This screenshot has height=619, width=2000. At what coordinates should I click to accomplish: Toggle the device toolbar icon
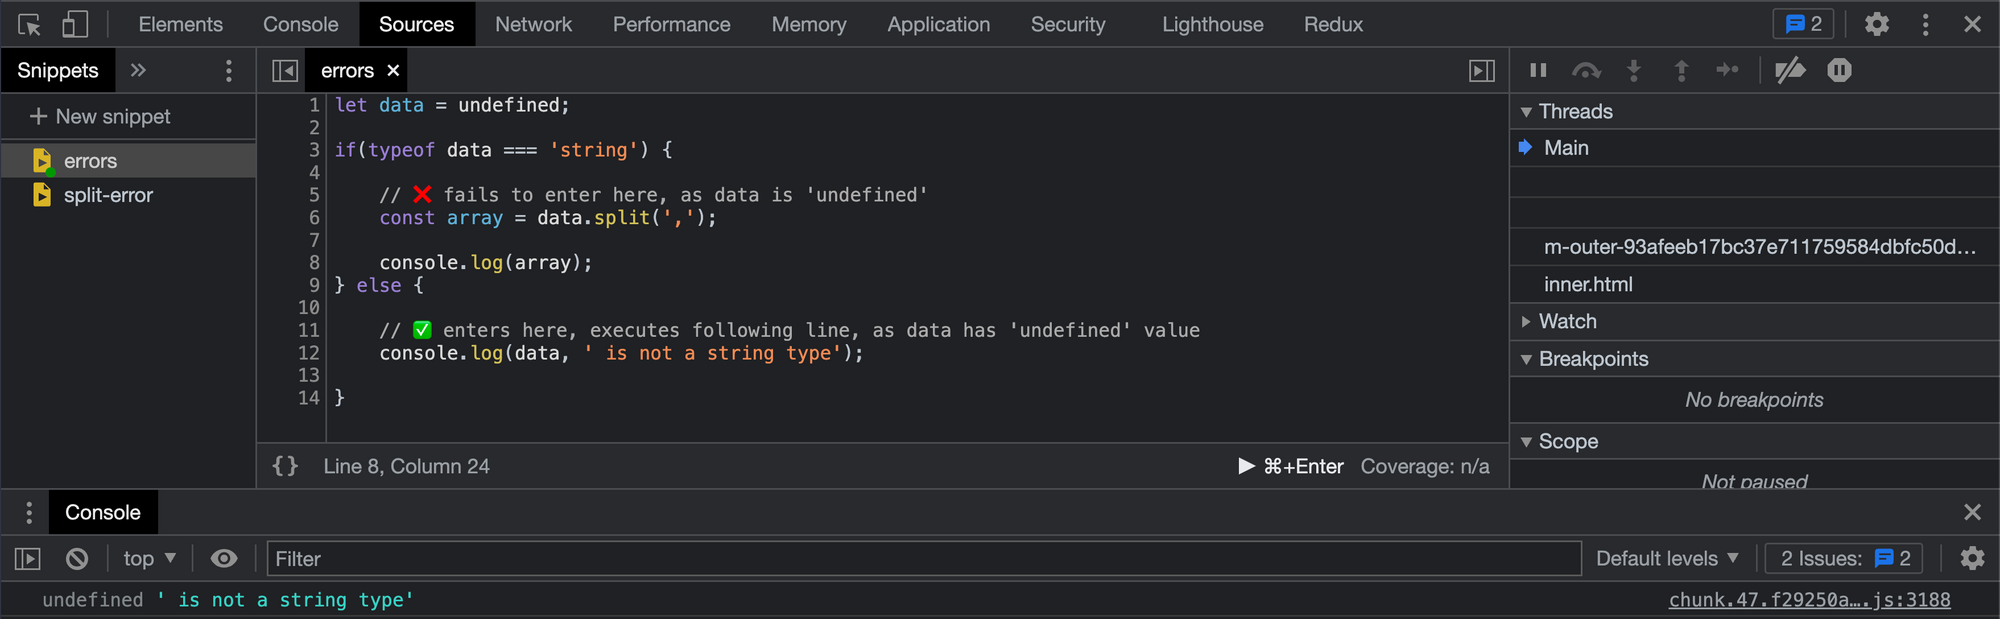(75, 25)
